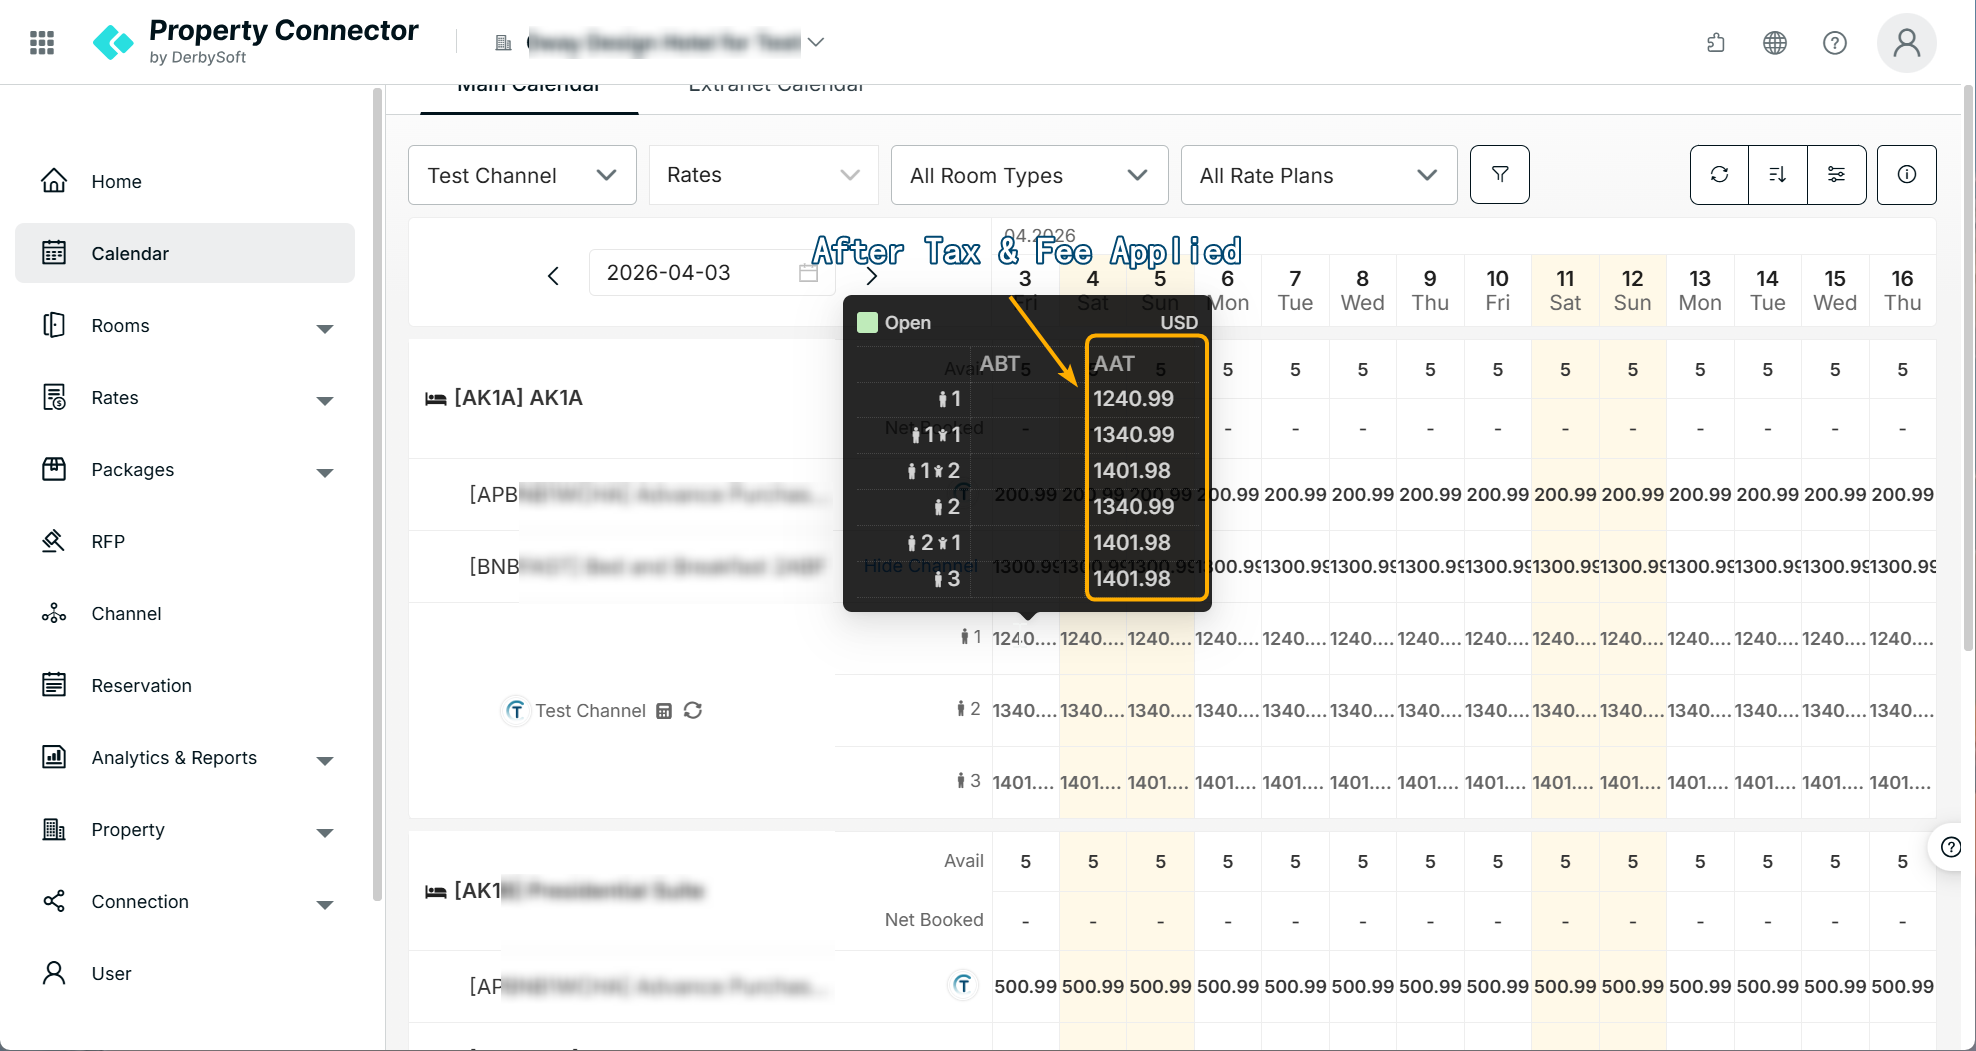Click the 1240.99 AAT rate value
1976x1051 pixels.
(x=1133, y=398)
